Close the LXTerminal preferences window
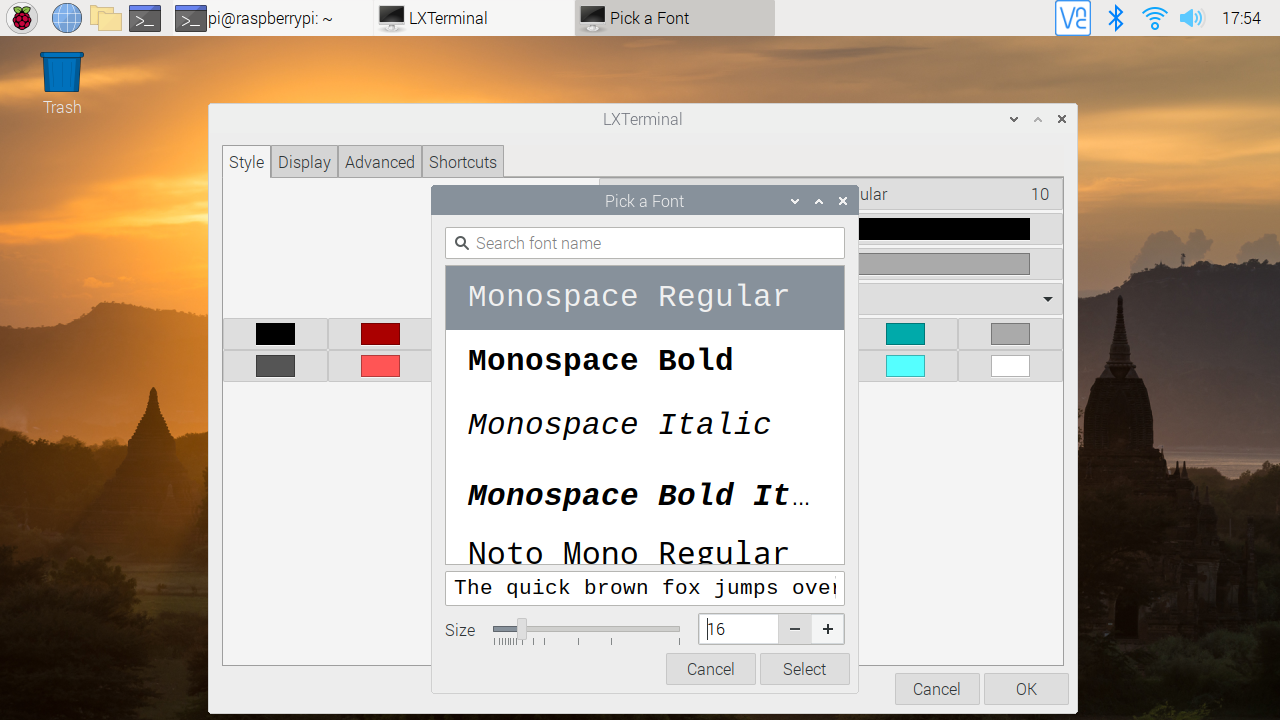Image resolution: width=1280 pixels, height=720 pixels. 1062,119
